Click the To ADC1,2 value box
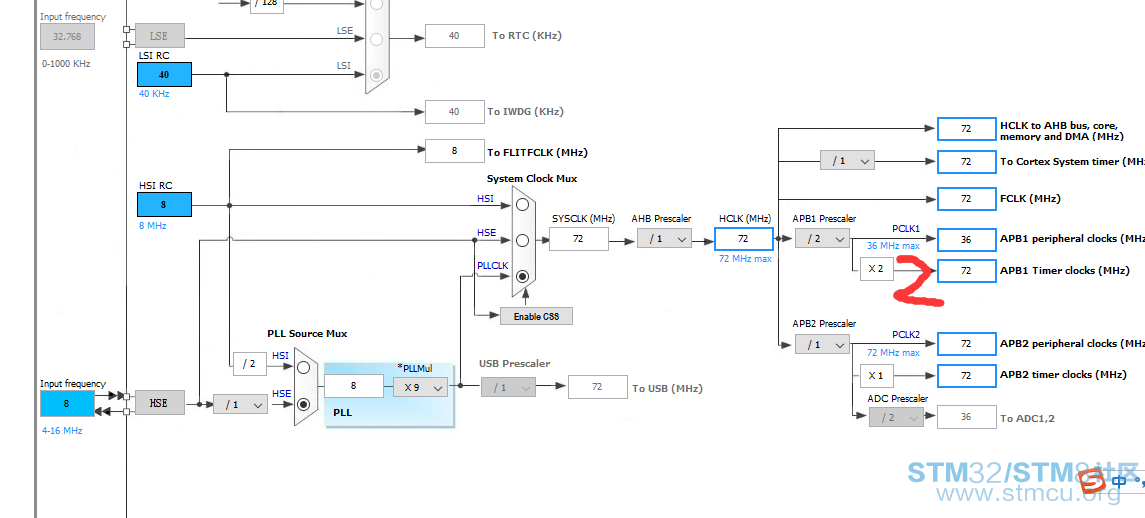Image resolution: width=1145 pixels, height=518 pixels. click(966, 417)
